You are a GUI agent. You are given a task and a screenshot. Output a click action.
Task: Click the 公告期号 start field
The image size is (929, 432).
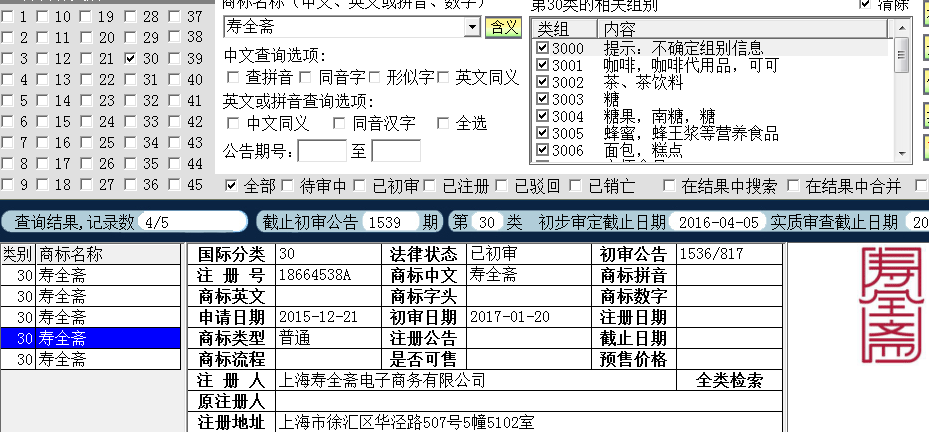pyautogui.click(x=322, y=151)
